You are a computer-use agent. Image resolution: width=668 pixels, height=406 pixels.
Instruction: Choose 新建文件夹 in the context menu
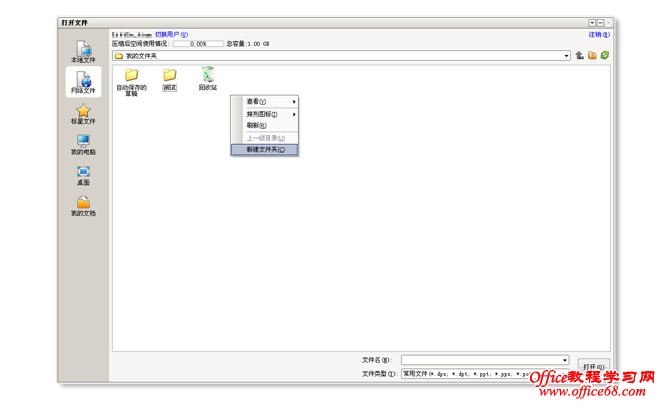click(x=264, y=150)
